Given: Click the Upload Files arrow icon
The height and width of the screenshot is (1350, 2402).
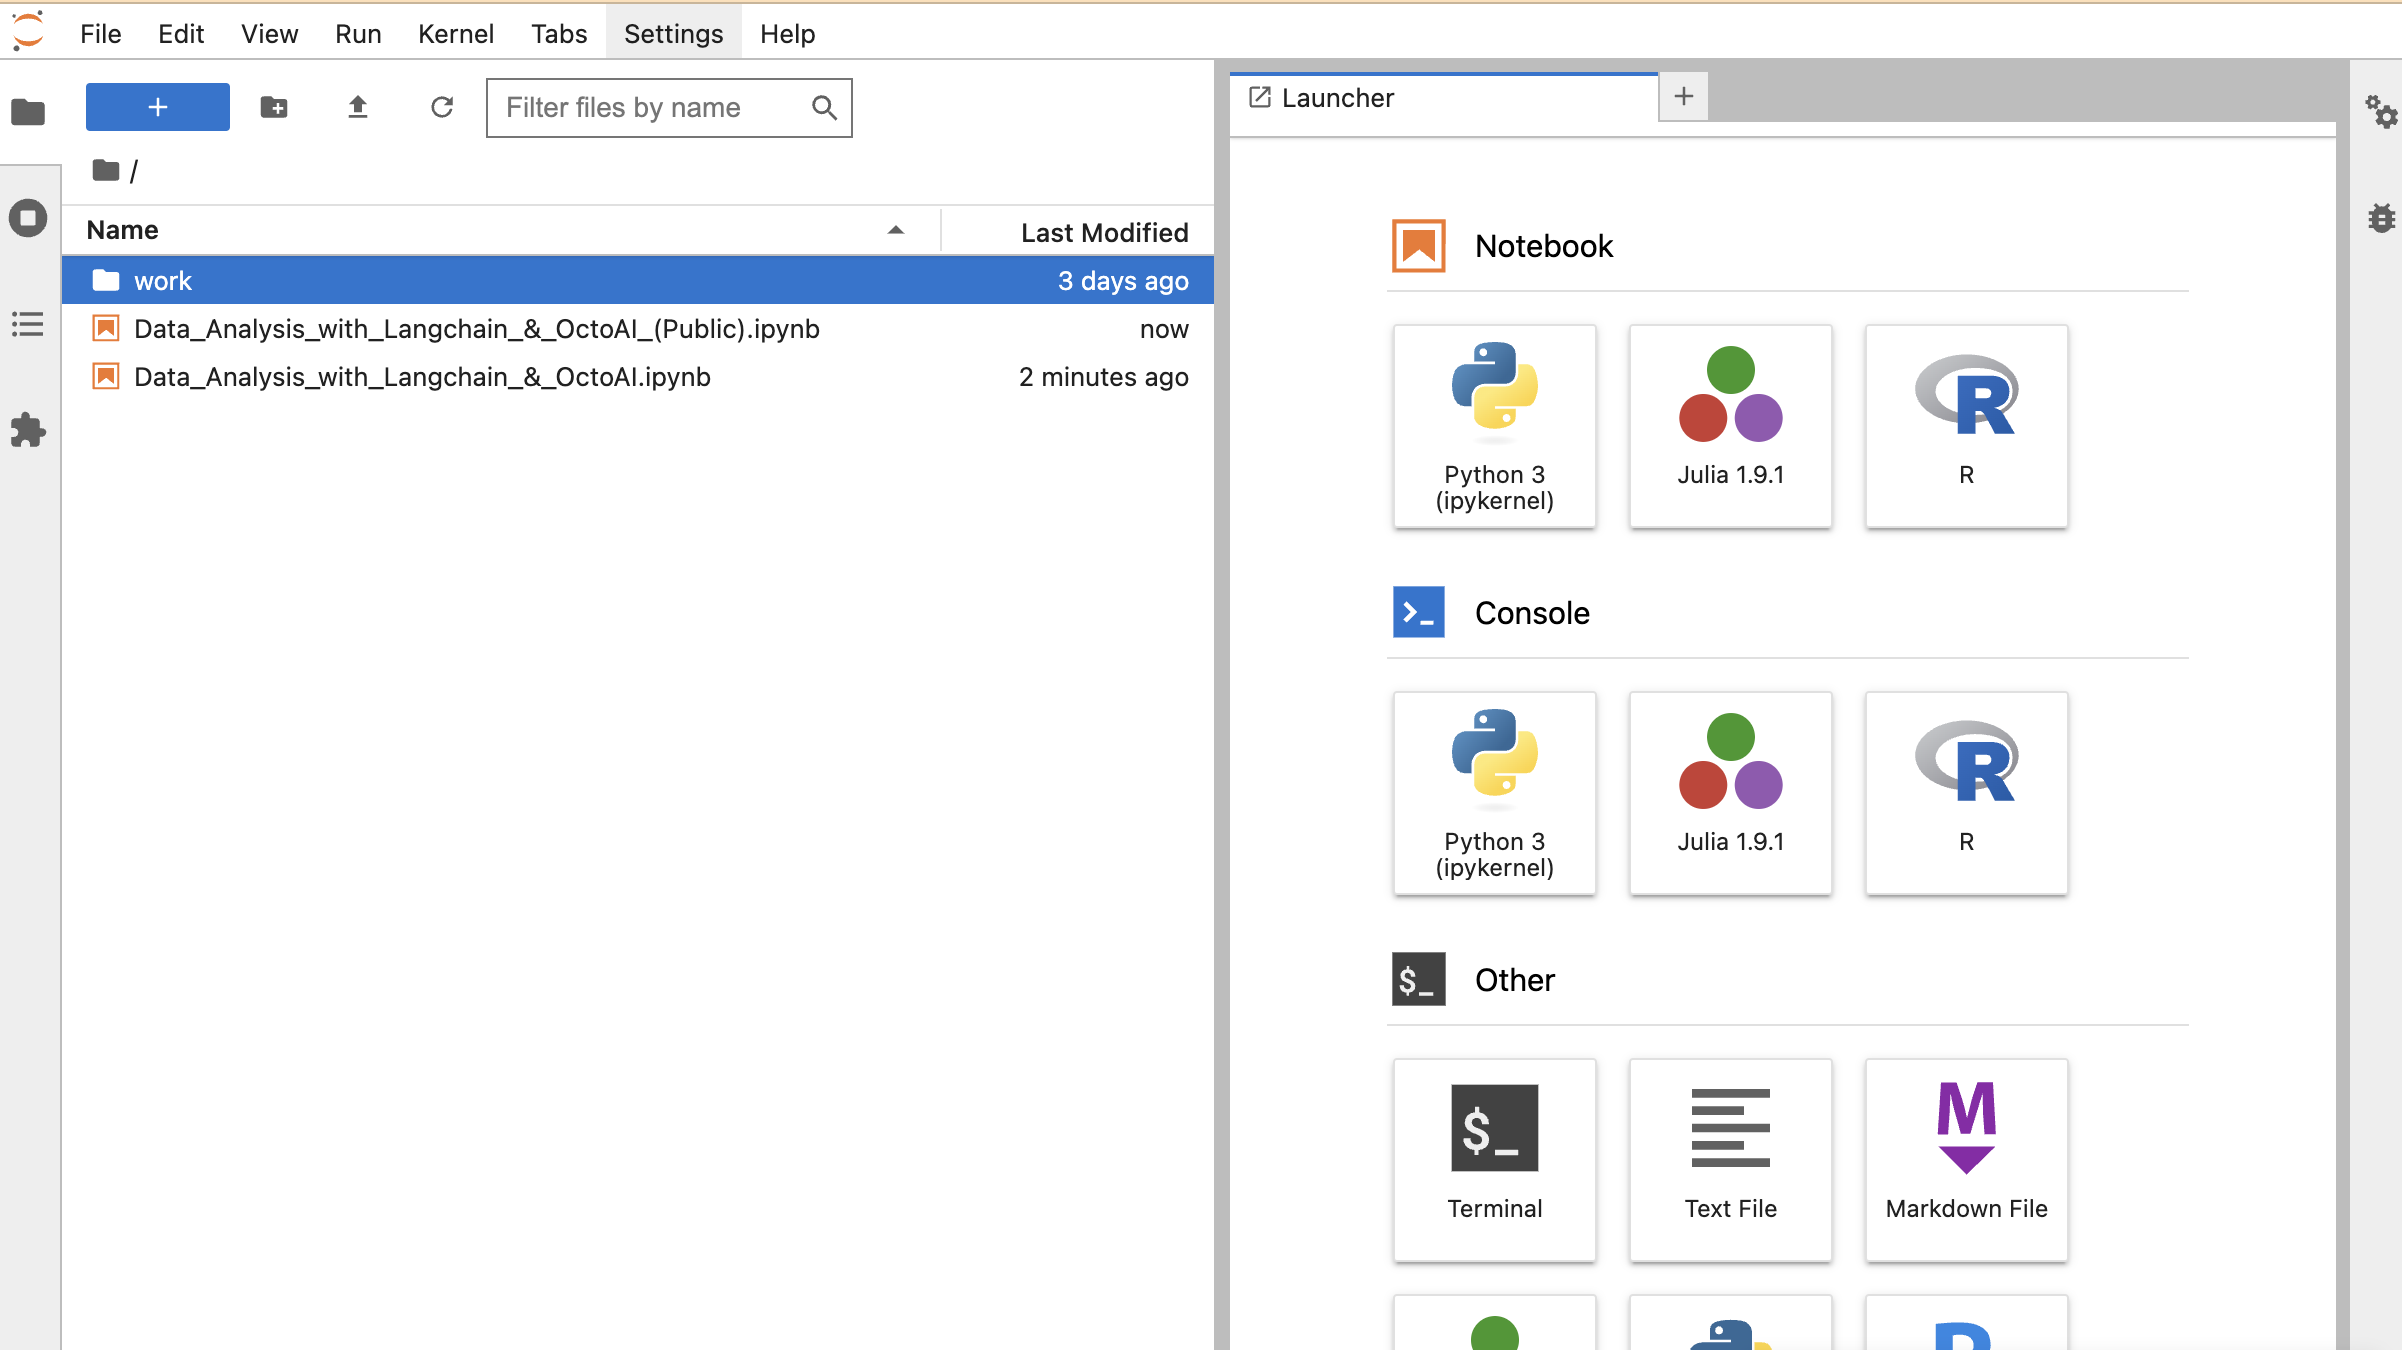Looking at the screenshot, I should pos(358,107).
